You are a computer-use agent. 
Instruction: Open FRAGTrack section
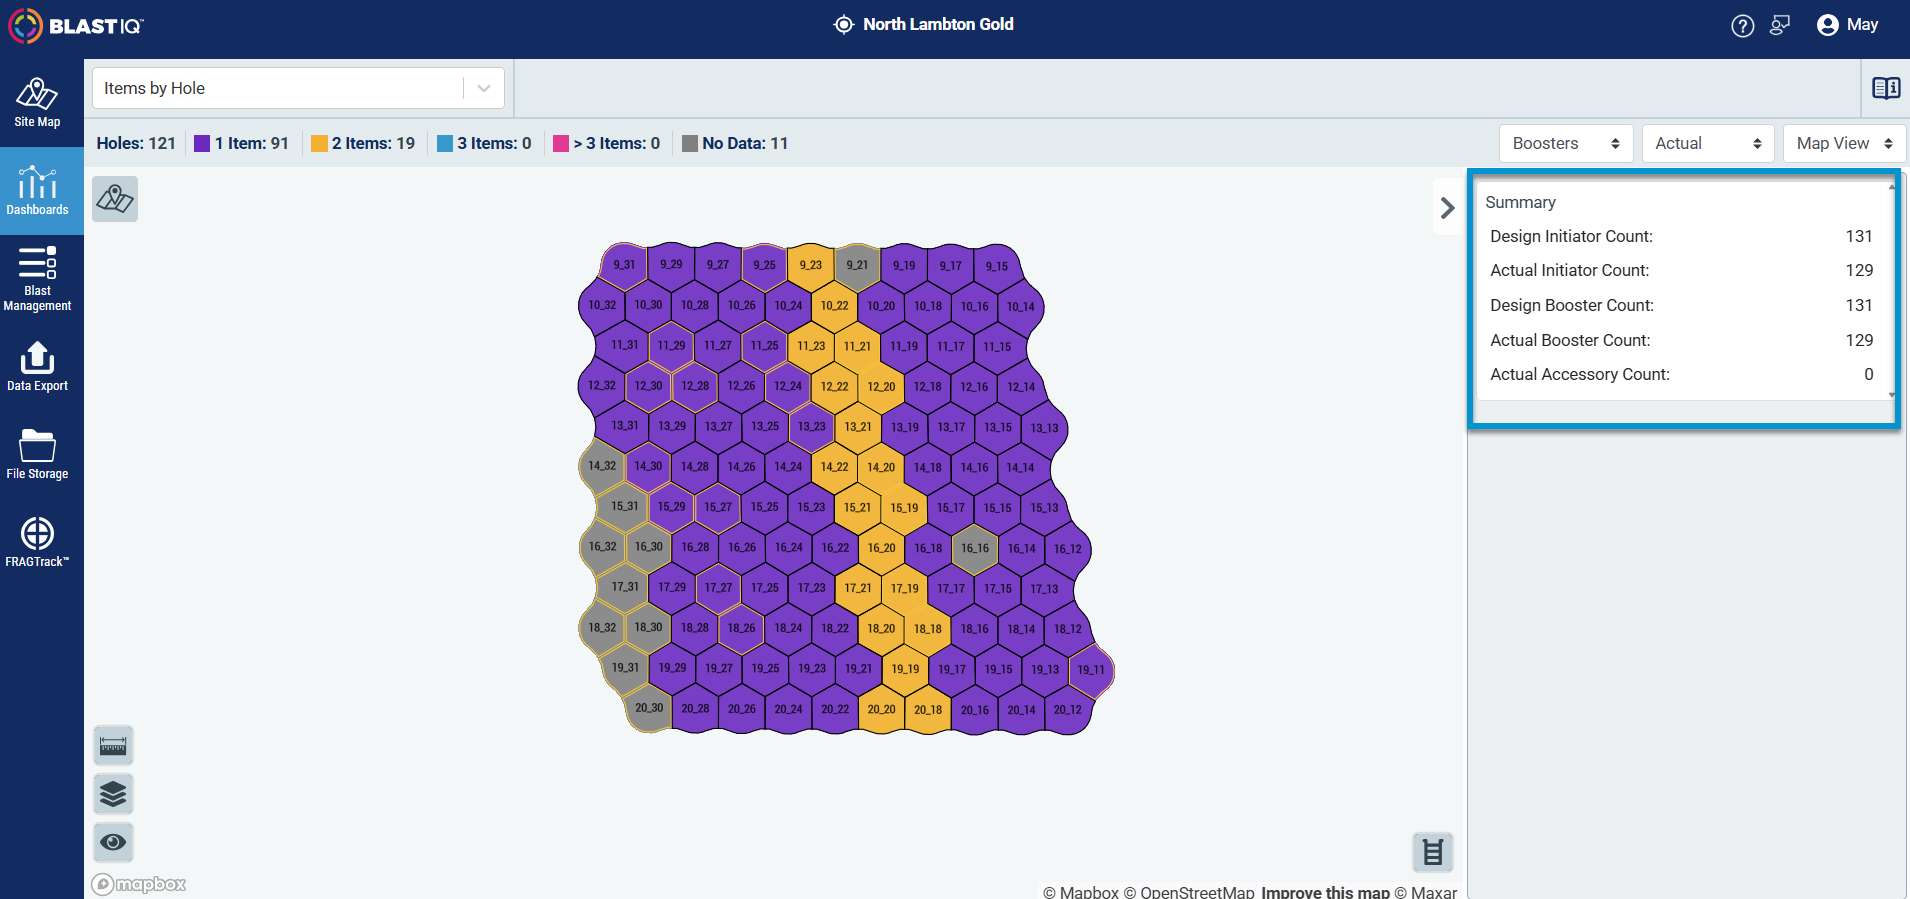click(x=37, y=543)
